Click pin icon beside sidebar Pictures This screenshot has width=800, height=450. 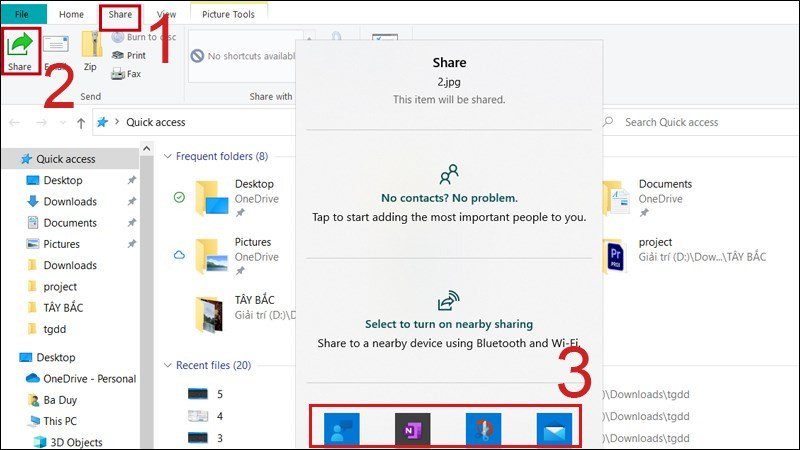[x=132, y=244]
